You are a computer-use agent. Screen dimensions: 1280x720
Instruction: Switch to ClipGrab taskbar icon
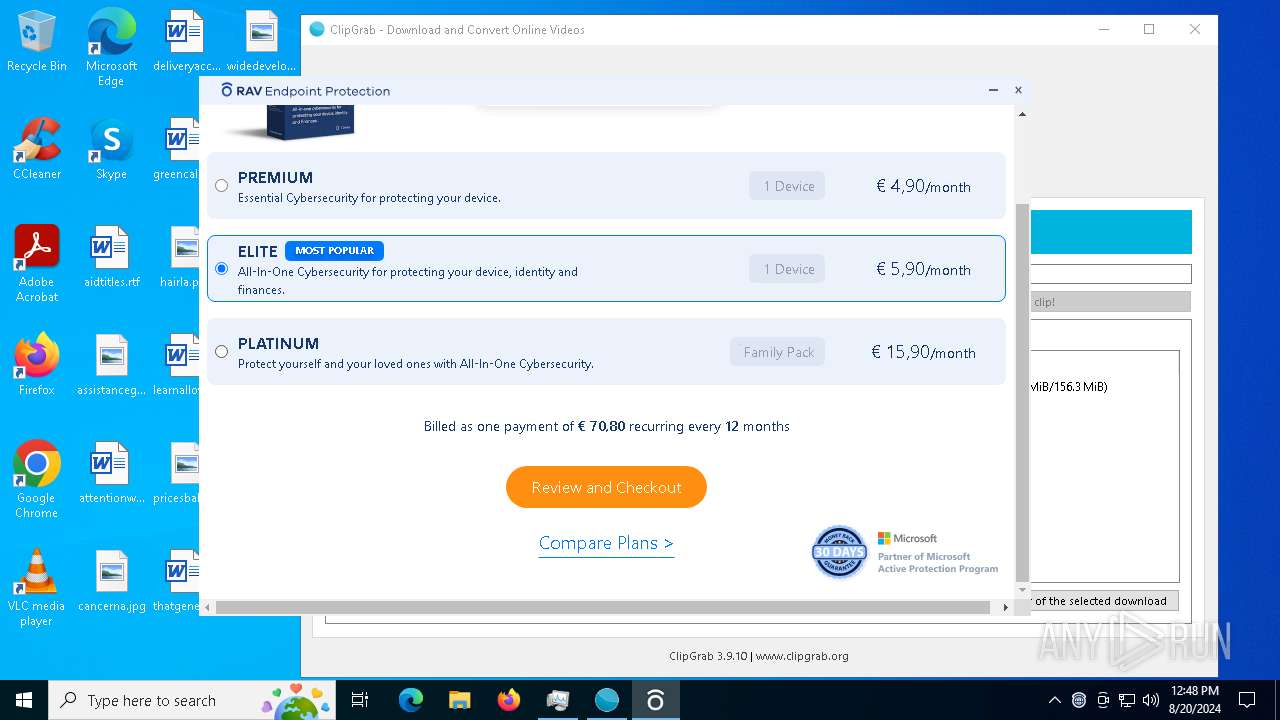click(606, 700)
